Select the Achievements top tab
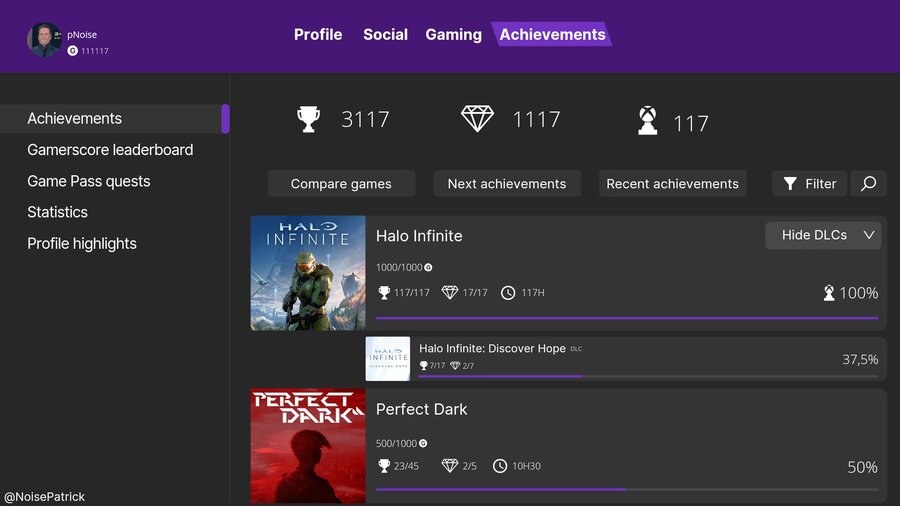This screenshot has width=900, height=506. pyautogui.click(x=552, y=34)
